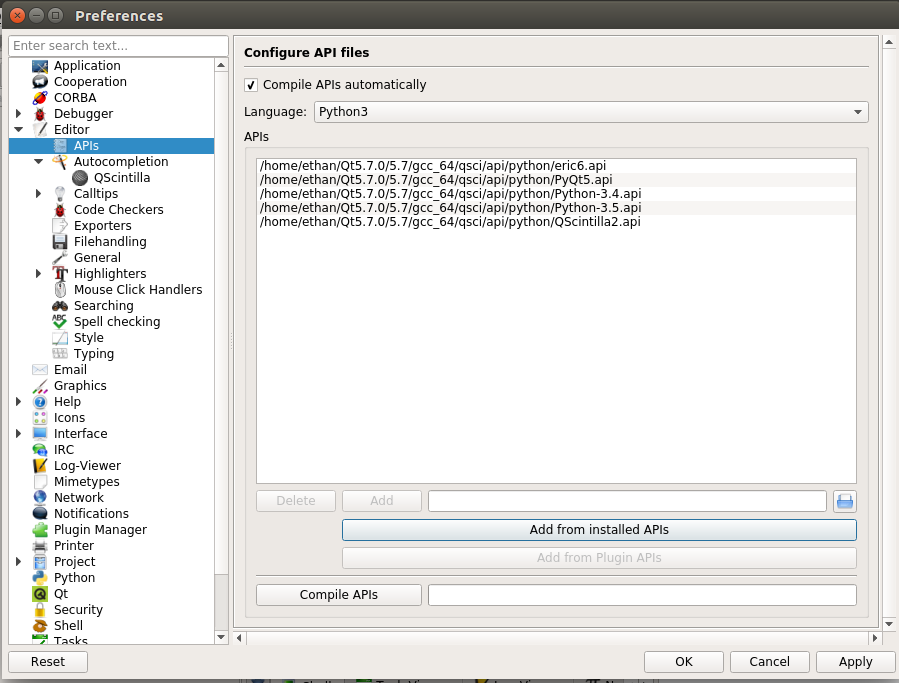Collapse the Editor tree section
The image size is (899, 683).
coord(19,130)
